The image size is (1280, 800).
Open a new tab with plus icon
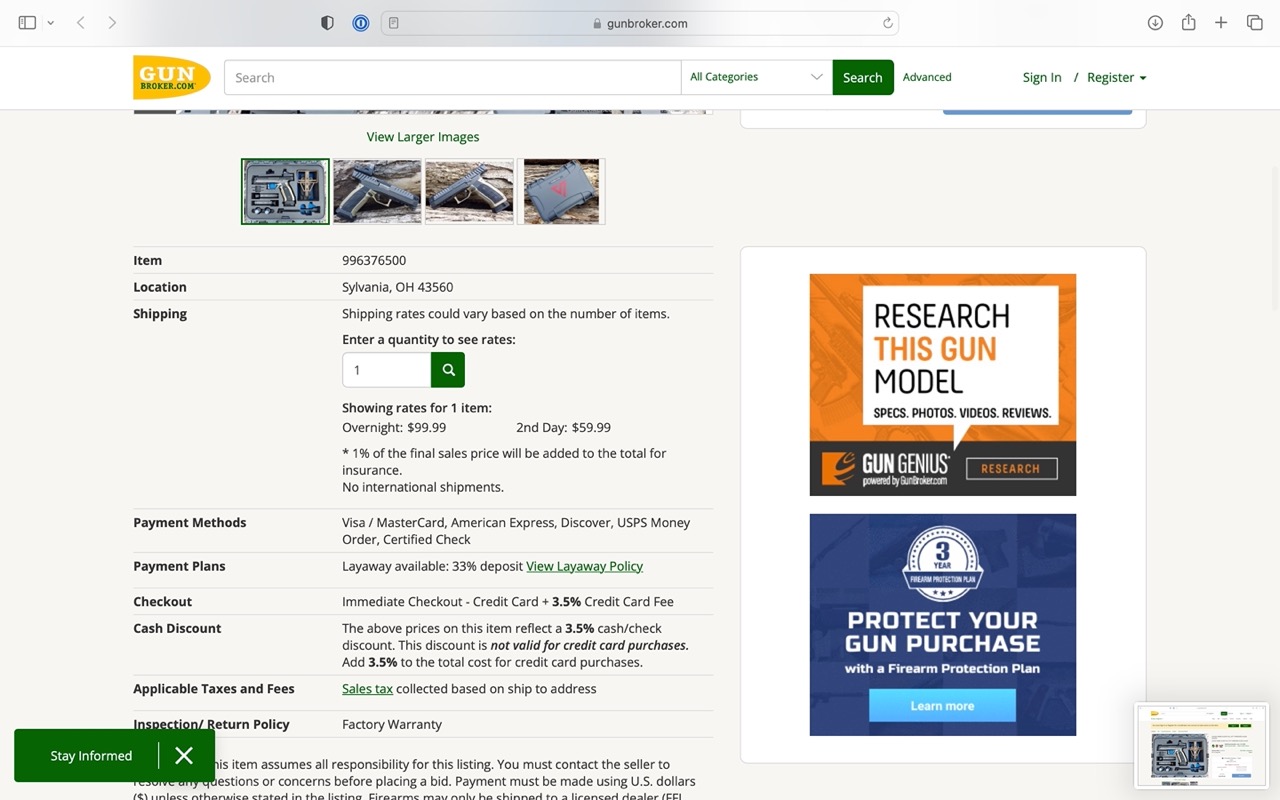tap(1221, 23)
